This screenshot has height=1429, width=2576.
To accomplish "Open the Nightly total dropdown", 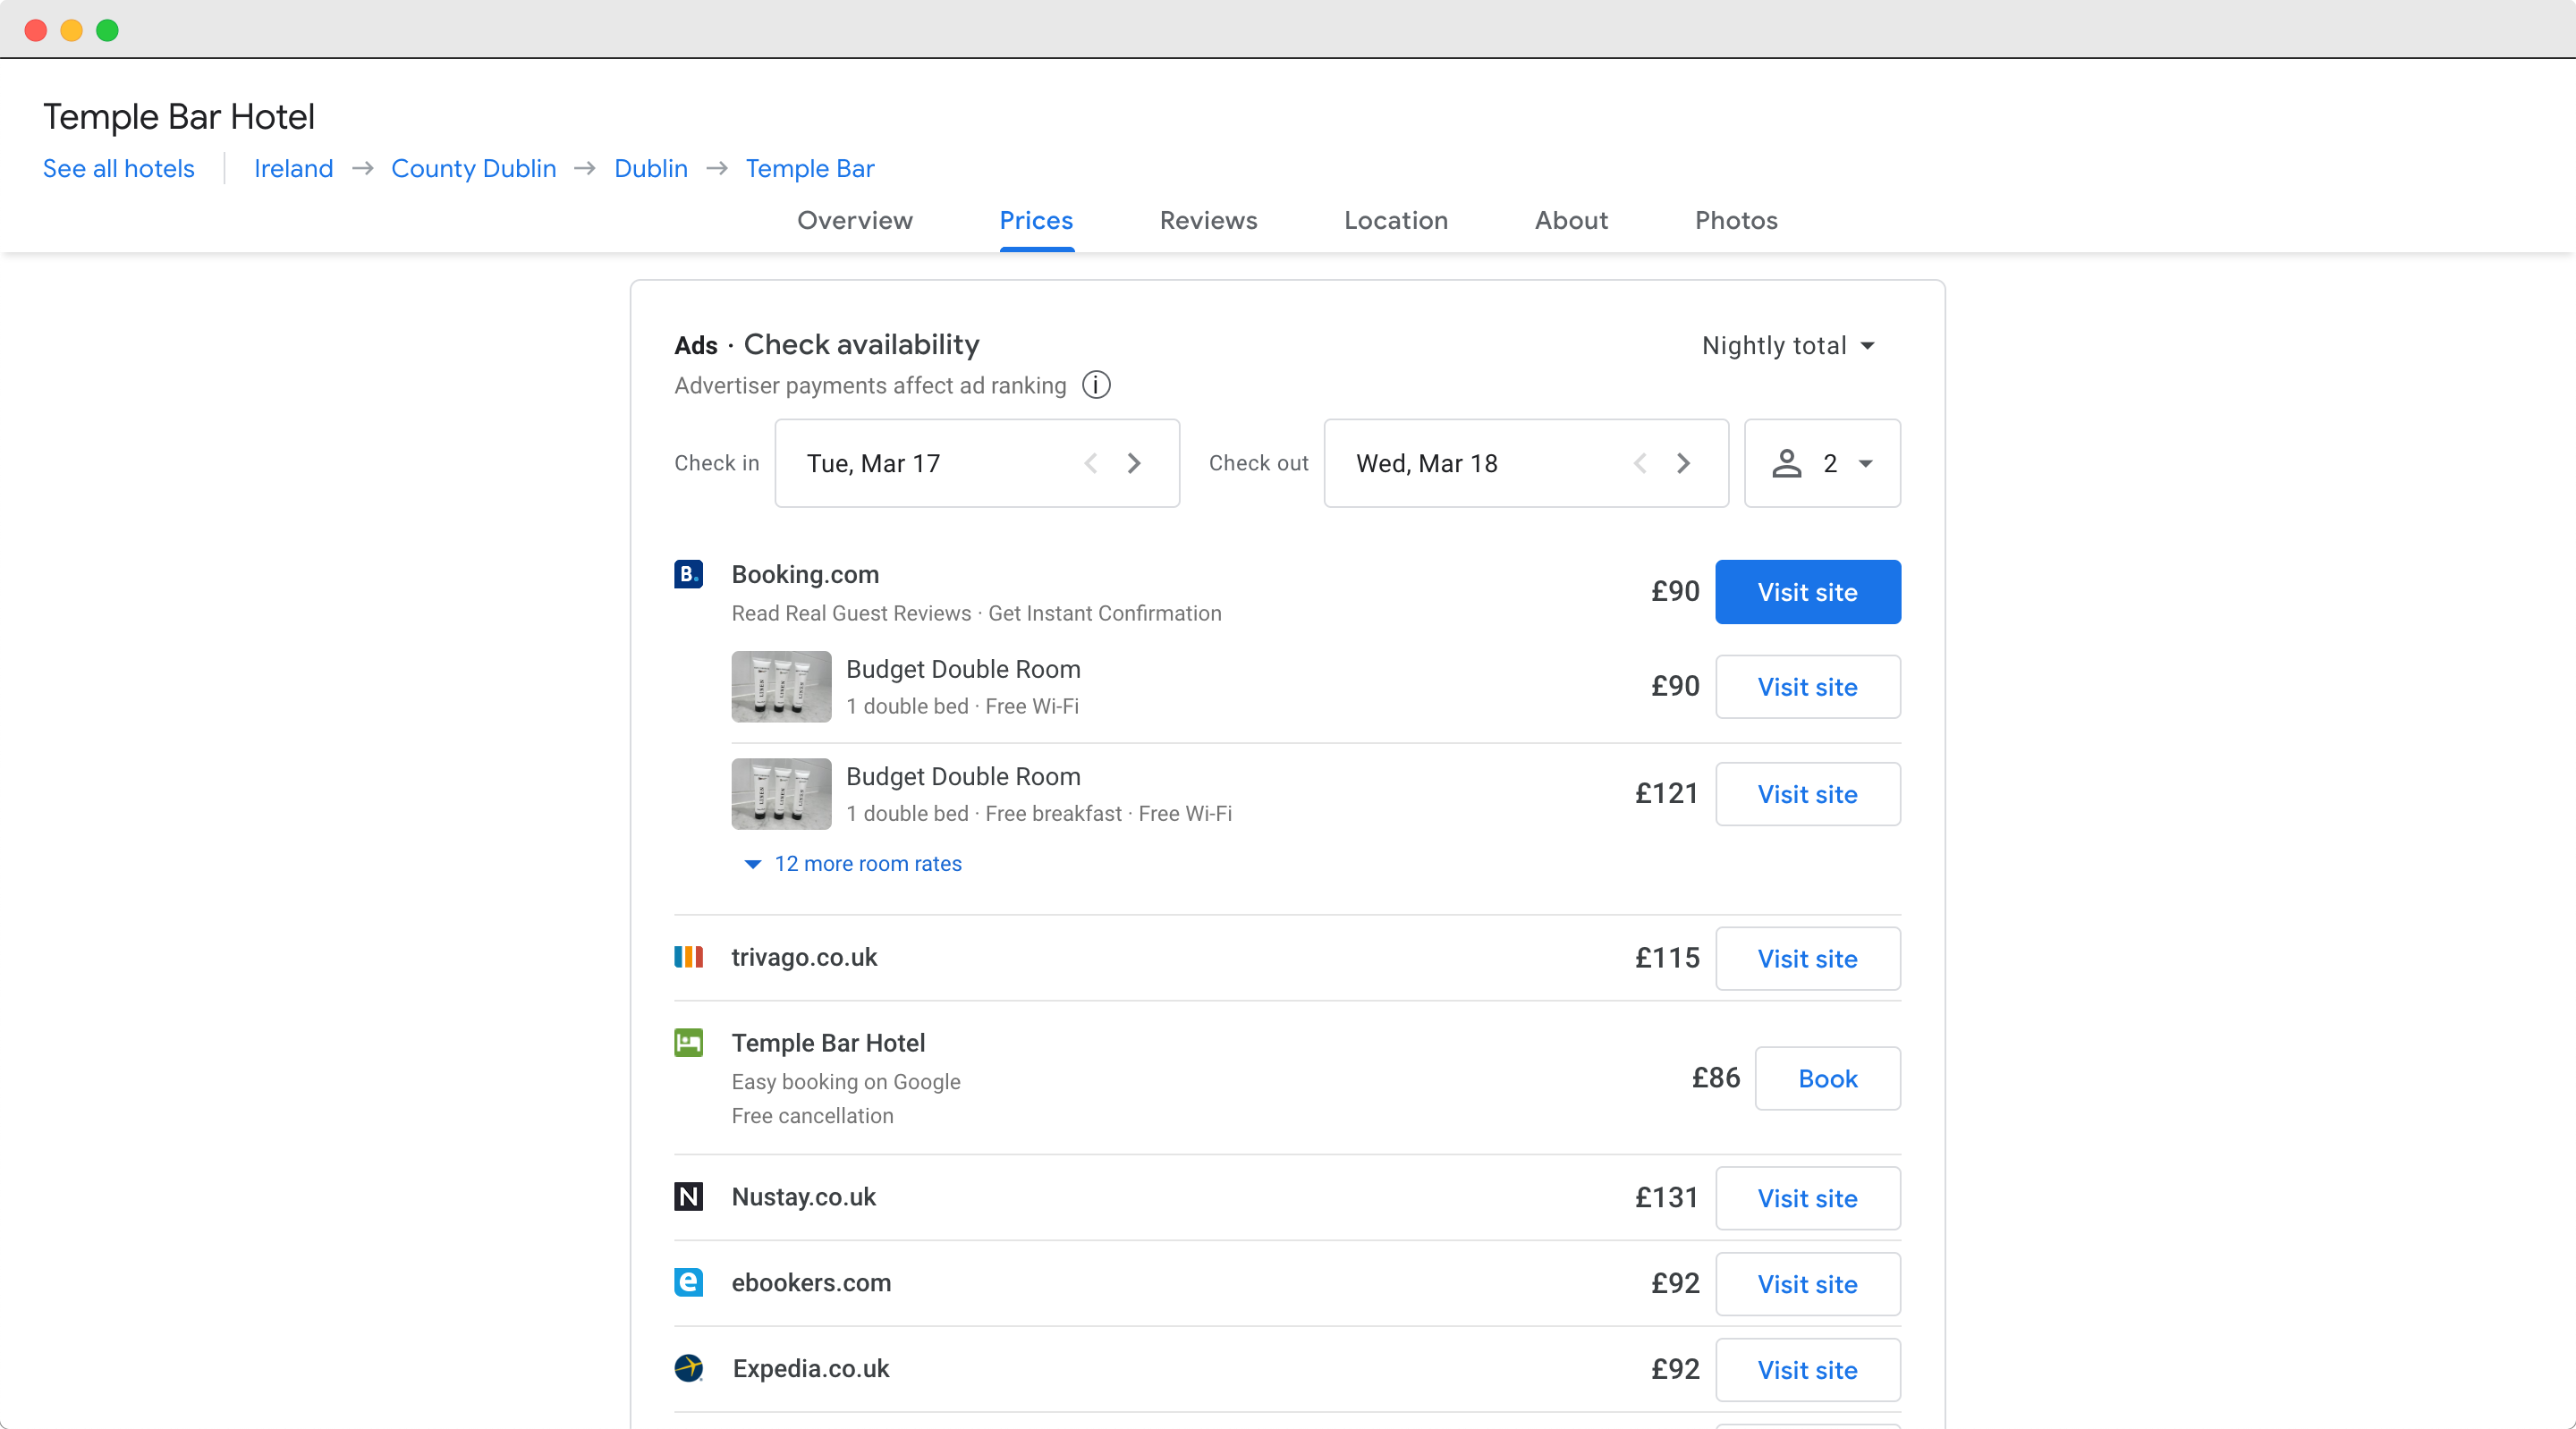I will tap(1788, 346).
